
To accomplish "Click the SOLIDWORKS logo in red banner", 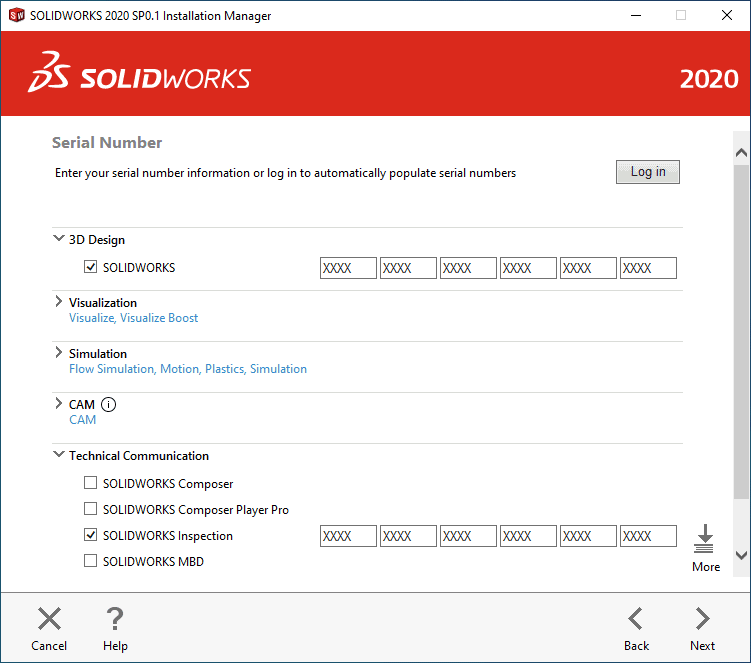I will tap(140, 78).
